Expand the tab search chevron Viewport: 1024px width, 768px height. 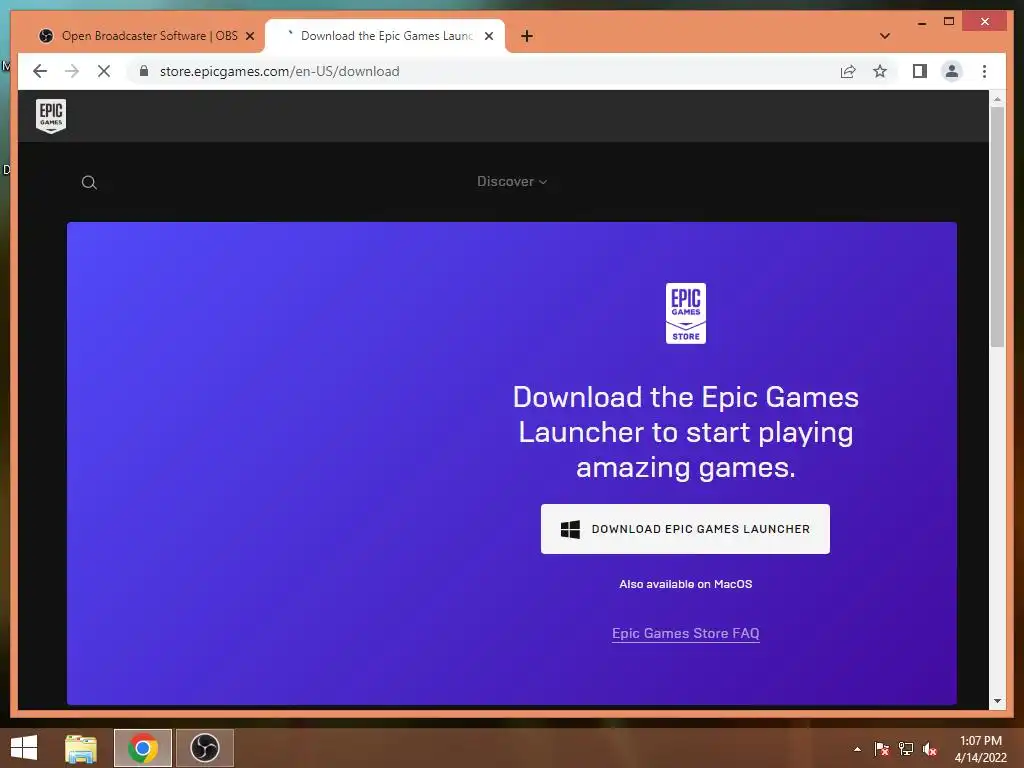tap(885, 36)
